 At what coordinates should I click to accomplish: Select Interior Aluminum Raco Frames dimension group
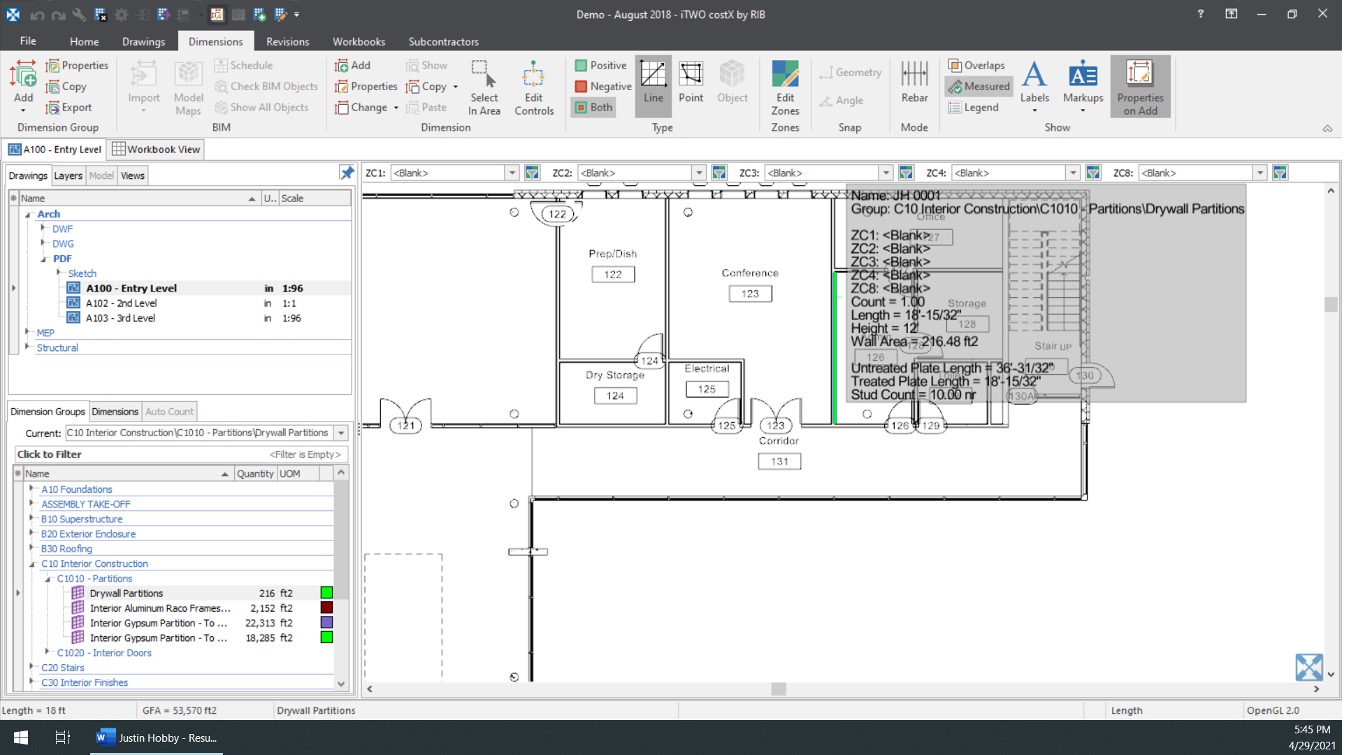[x=160, y=608]
